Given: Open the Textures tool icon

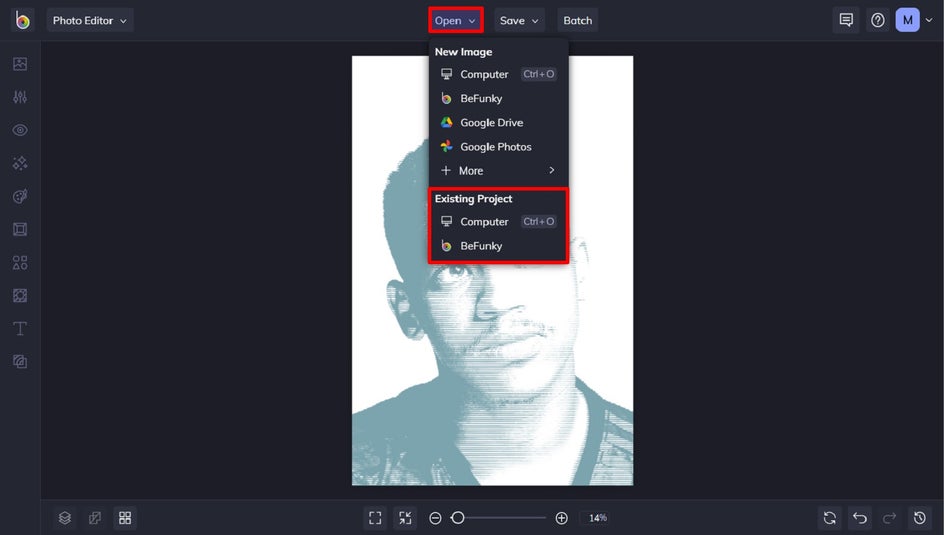Looking at the screenshot, I should (x=20, y=362).
